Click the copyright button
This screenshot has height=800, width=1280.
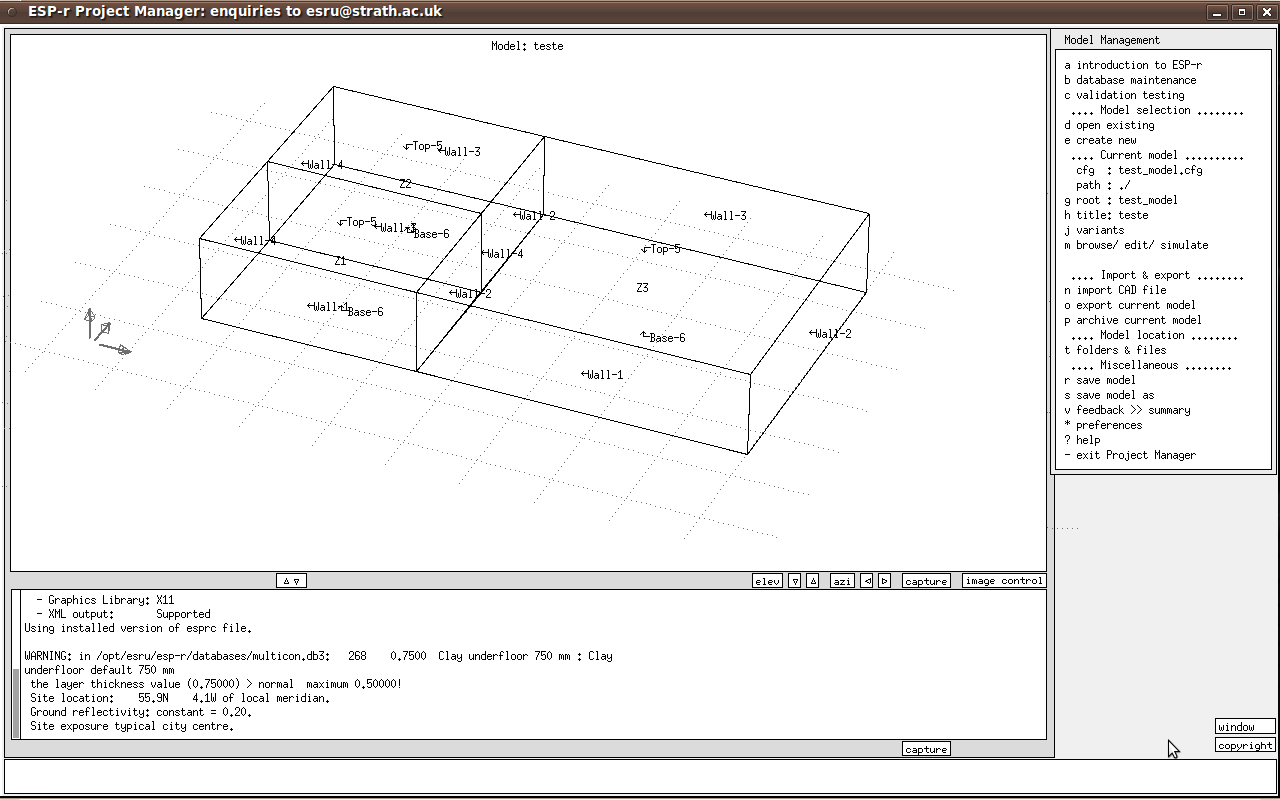pos(1244,745)
